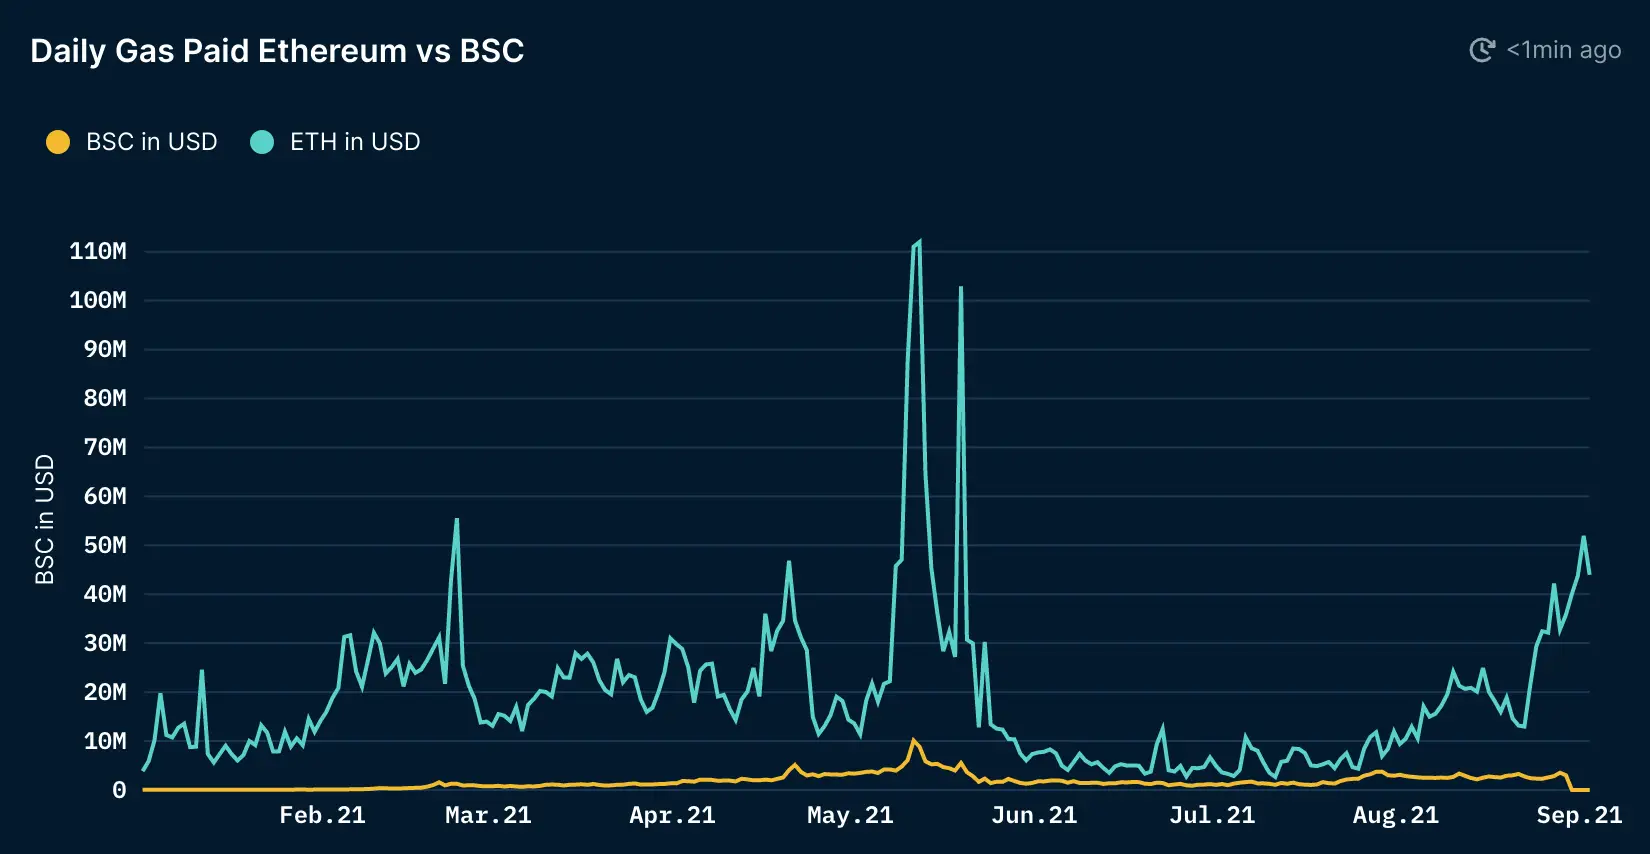Click the Feb.21 x-axis label
This screenshot has width=1650, height=854.
322,816
